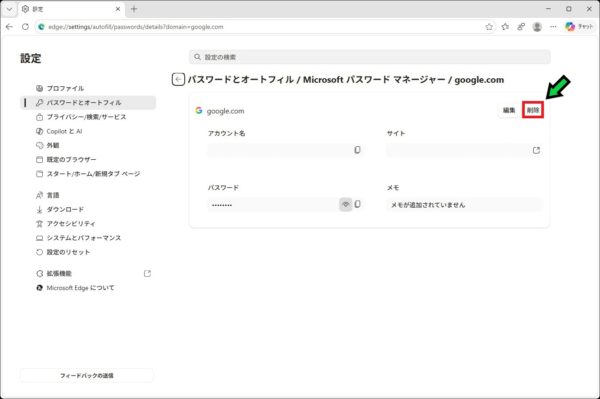
Task: Click the breadcrumb heading ending with google.com
Action: [x=346, y=80]
